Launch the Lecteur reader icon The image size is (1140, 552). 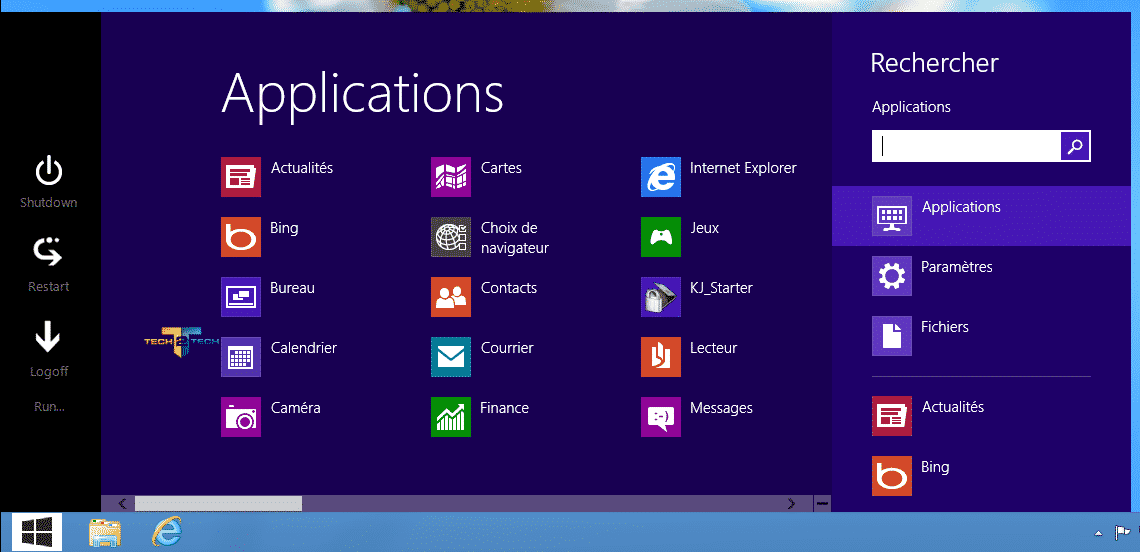(661, 357)
